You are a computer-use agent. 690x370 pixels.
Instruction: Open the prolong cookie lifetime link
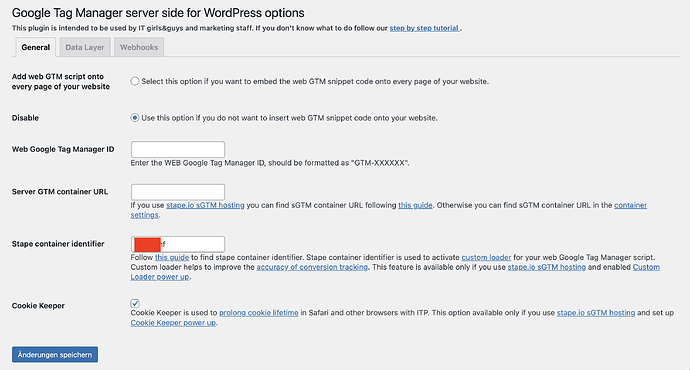coord(259,313)
